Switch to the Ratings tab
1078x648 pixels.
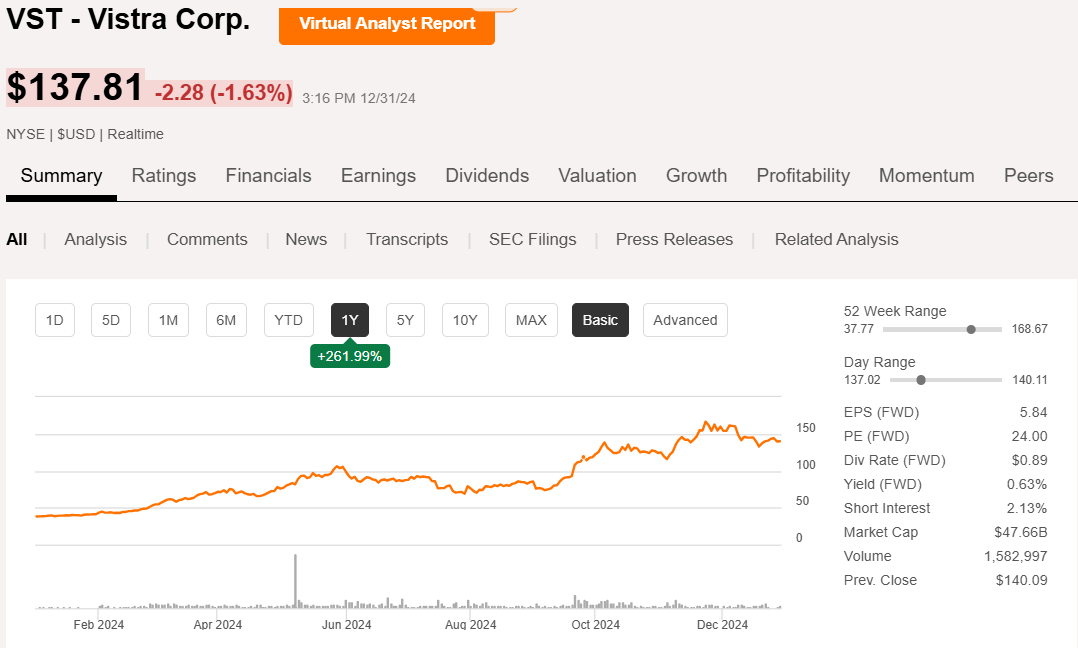[164, 176]
